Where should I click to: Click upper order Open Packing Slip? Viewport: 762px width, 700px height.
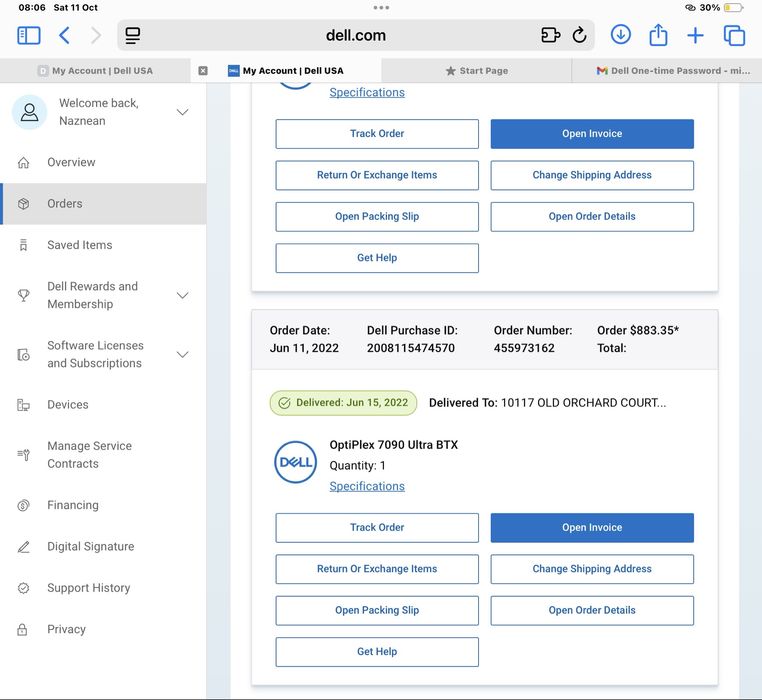coord(377,216)
